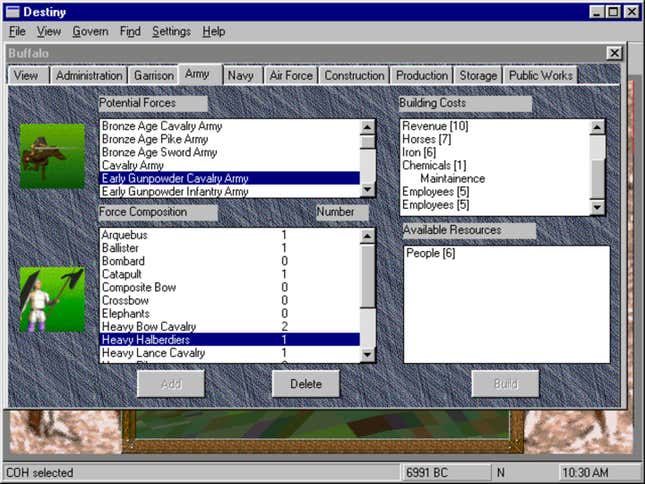645x484 pixels.
Task: Open the File menu
Action: pos(17,31)
